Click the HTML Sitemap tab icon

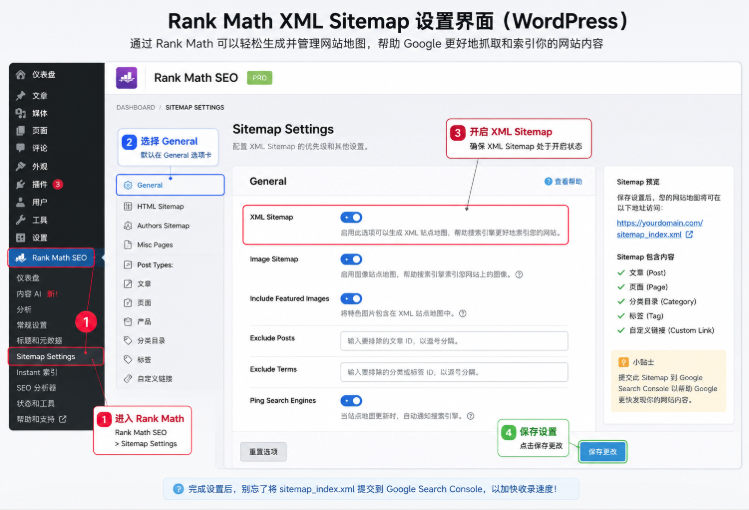point(128,206)
